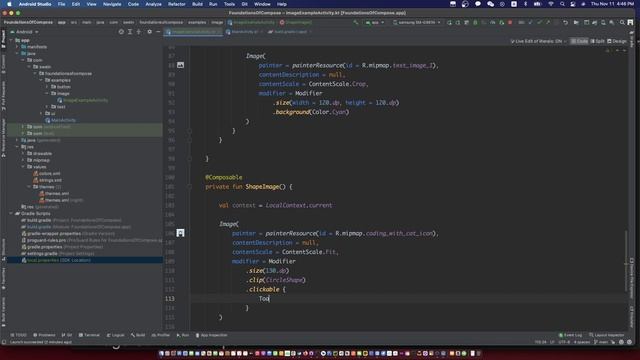640x360 pixels.
Task: Switch to build.gradle editor tab
Action: 289,31
